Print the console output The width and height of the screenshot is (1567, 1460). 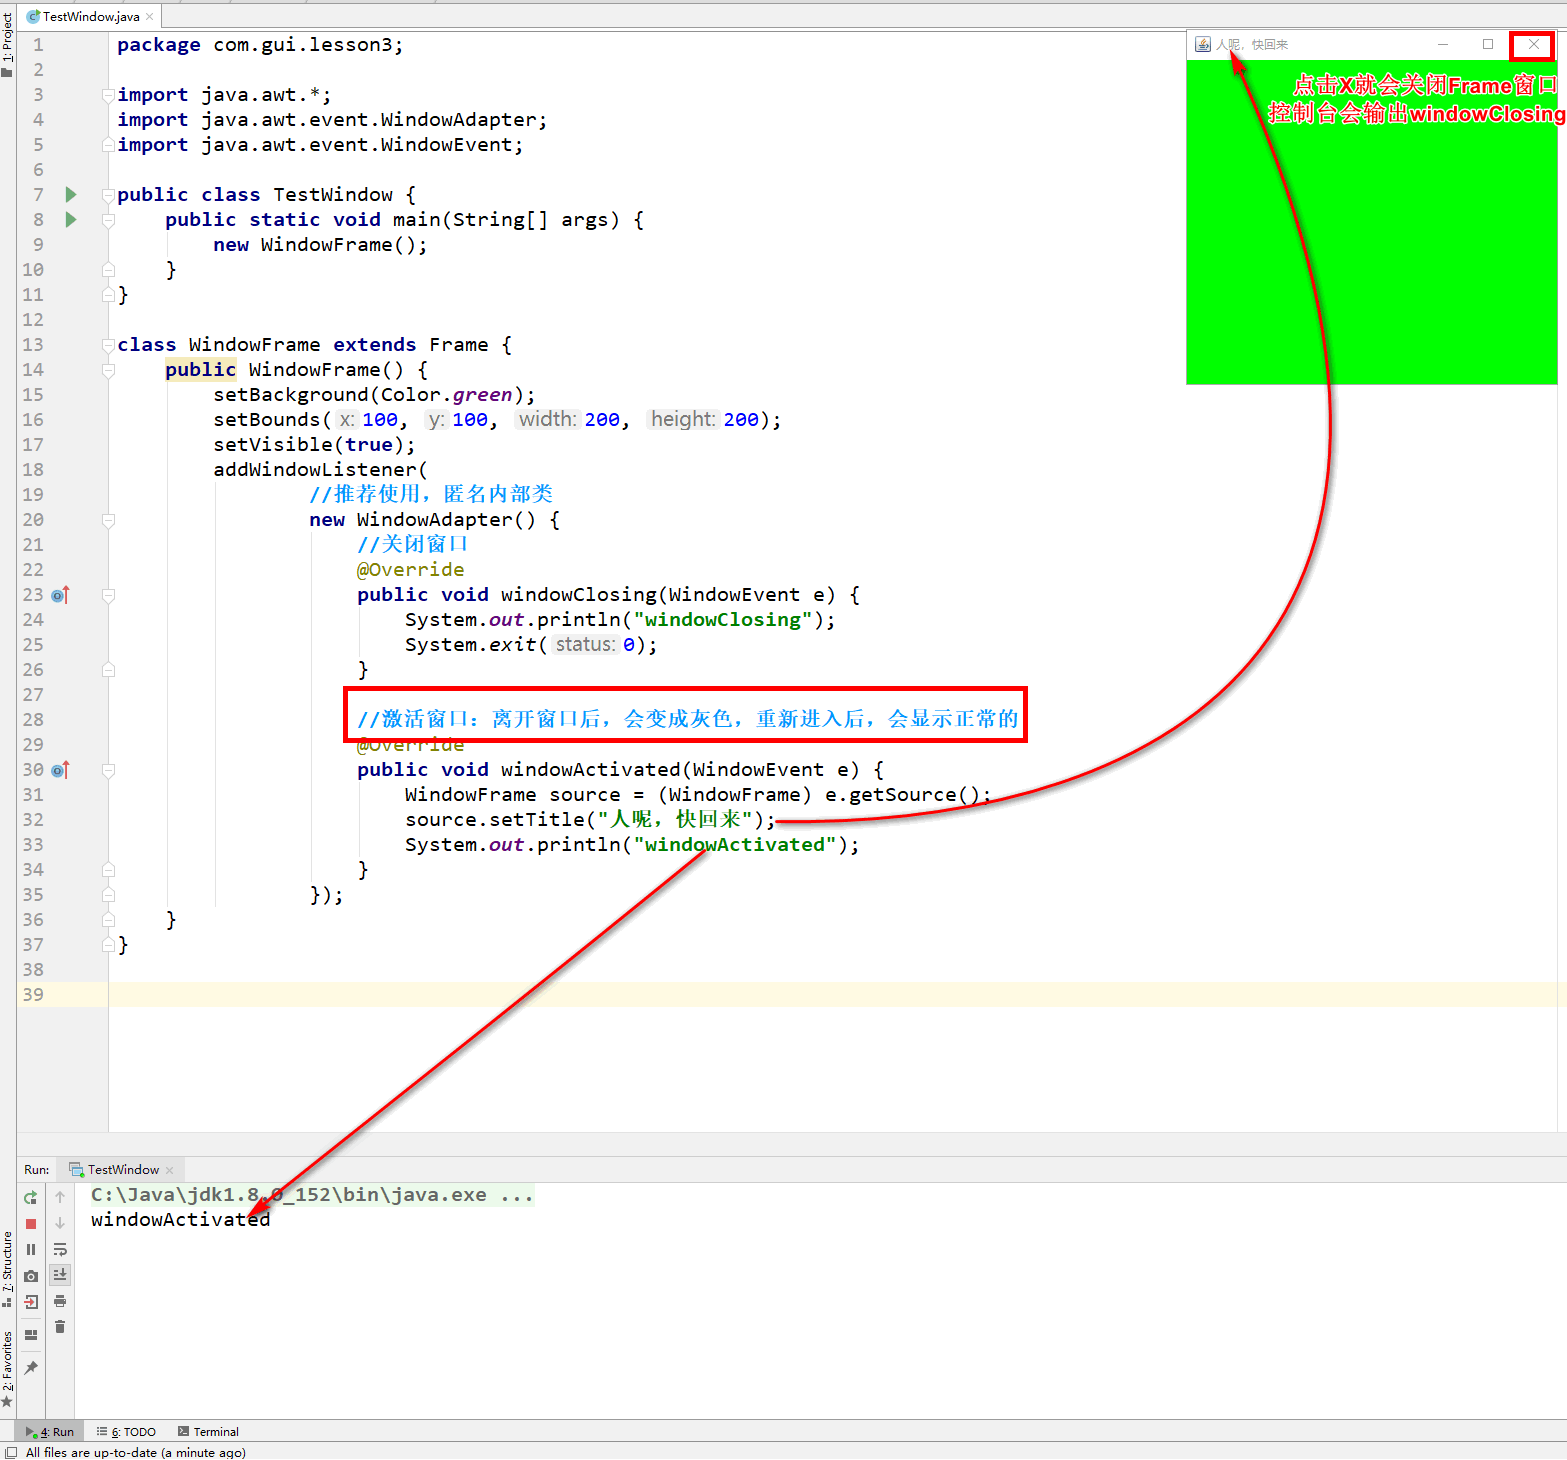(60, 1301)
